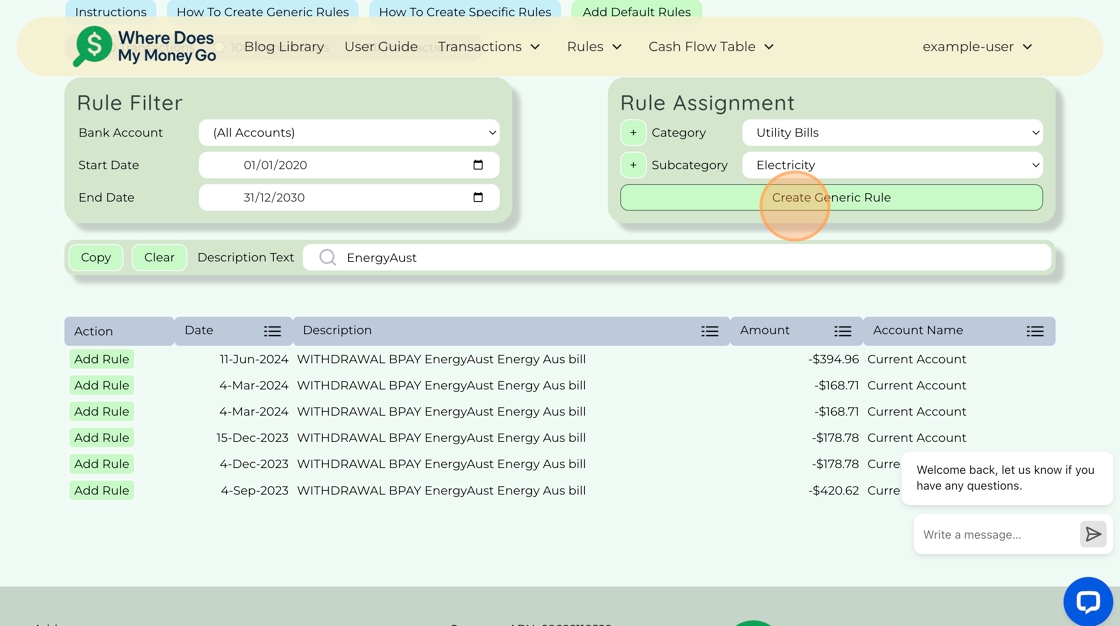Image resolution: width=1120 pixels, height=626 pixels.
Task: Open the Account Name column filter menu icon
Action: 1035,331
